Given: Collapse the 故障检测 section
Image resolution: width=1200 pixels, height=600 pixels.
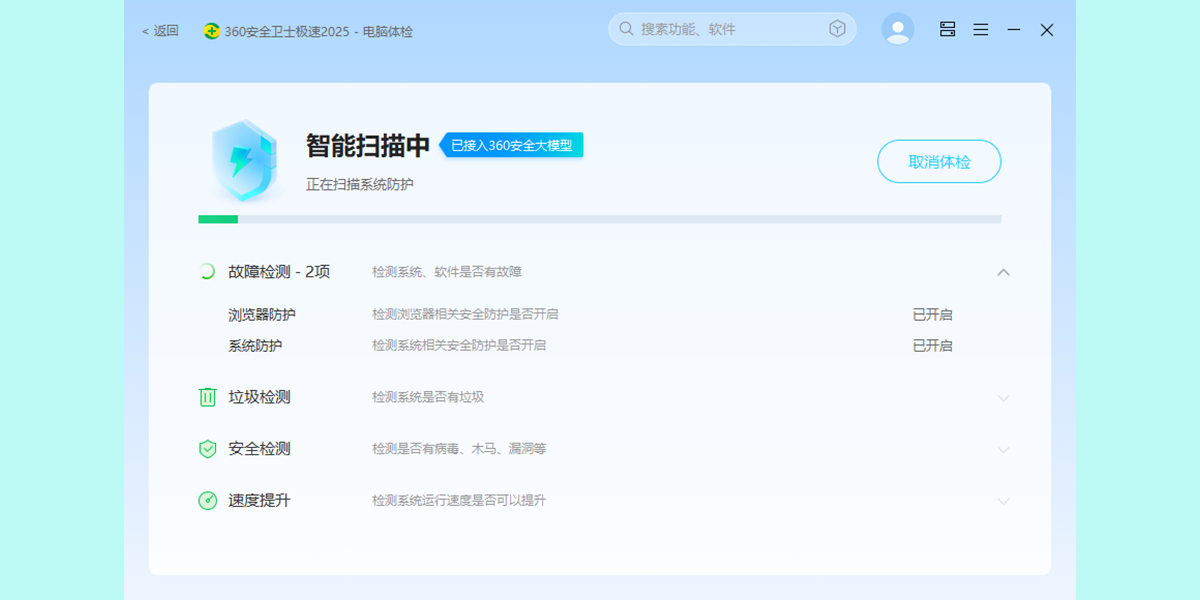Looking at the screenshot, I should coord(1004,272).
